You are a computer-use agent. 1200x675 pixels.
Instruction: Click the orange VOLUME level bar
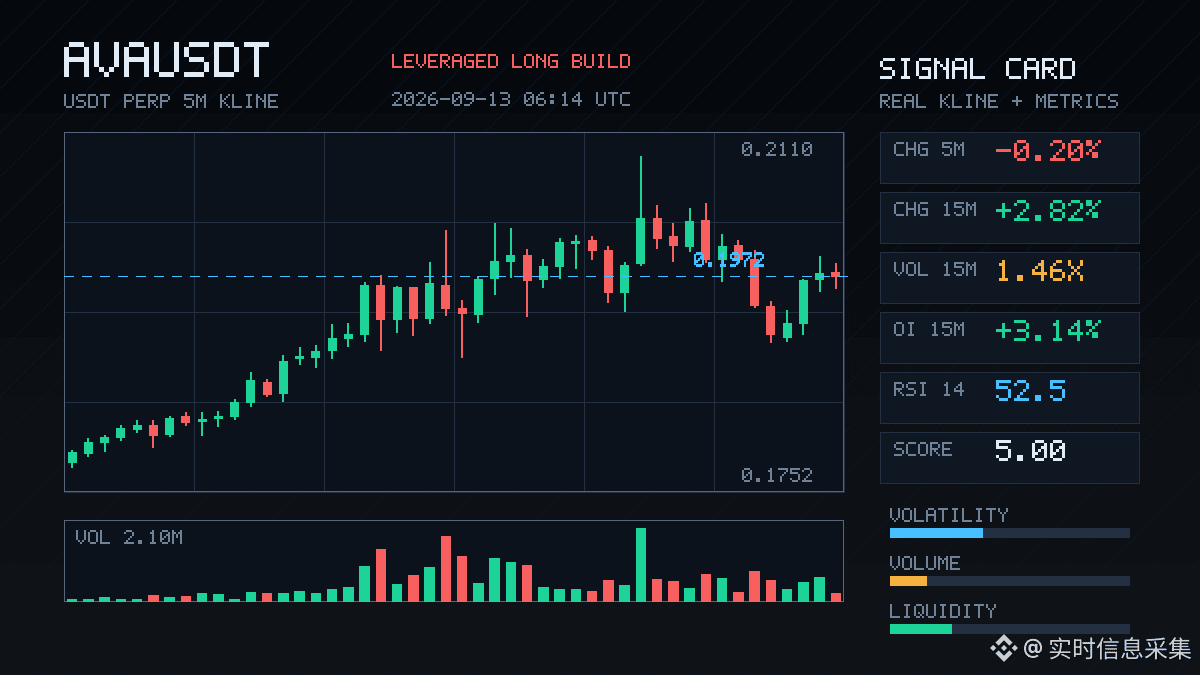coord(908,581)
